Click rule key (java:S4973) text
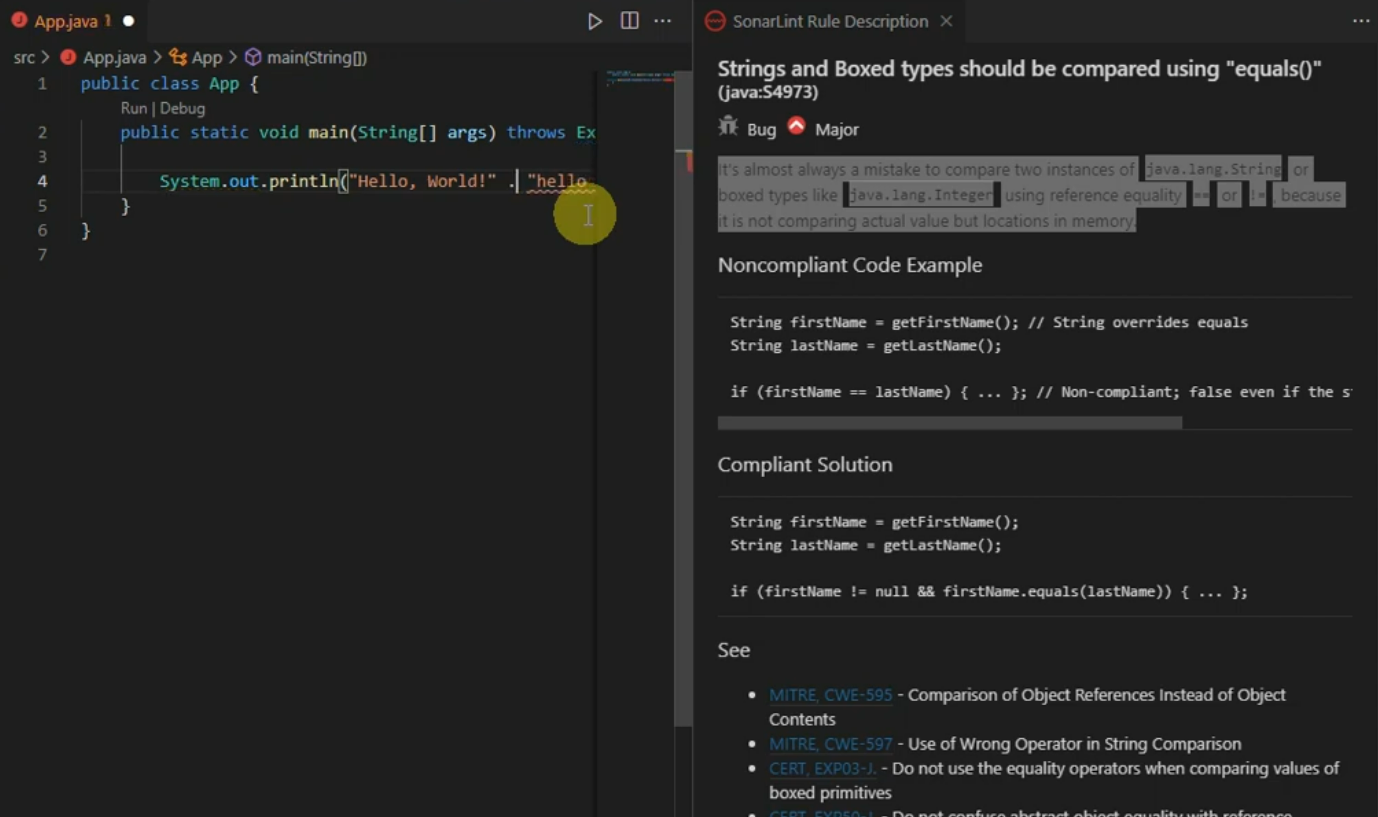Viewport: 1378px width, 817px height. (768, 93)
